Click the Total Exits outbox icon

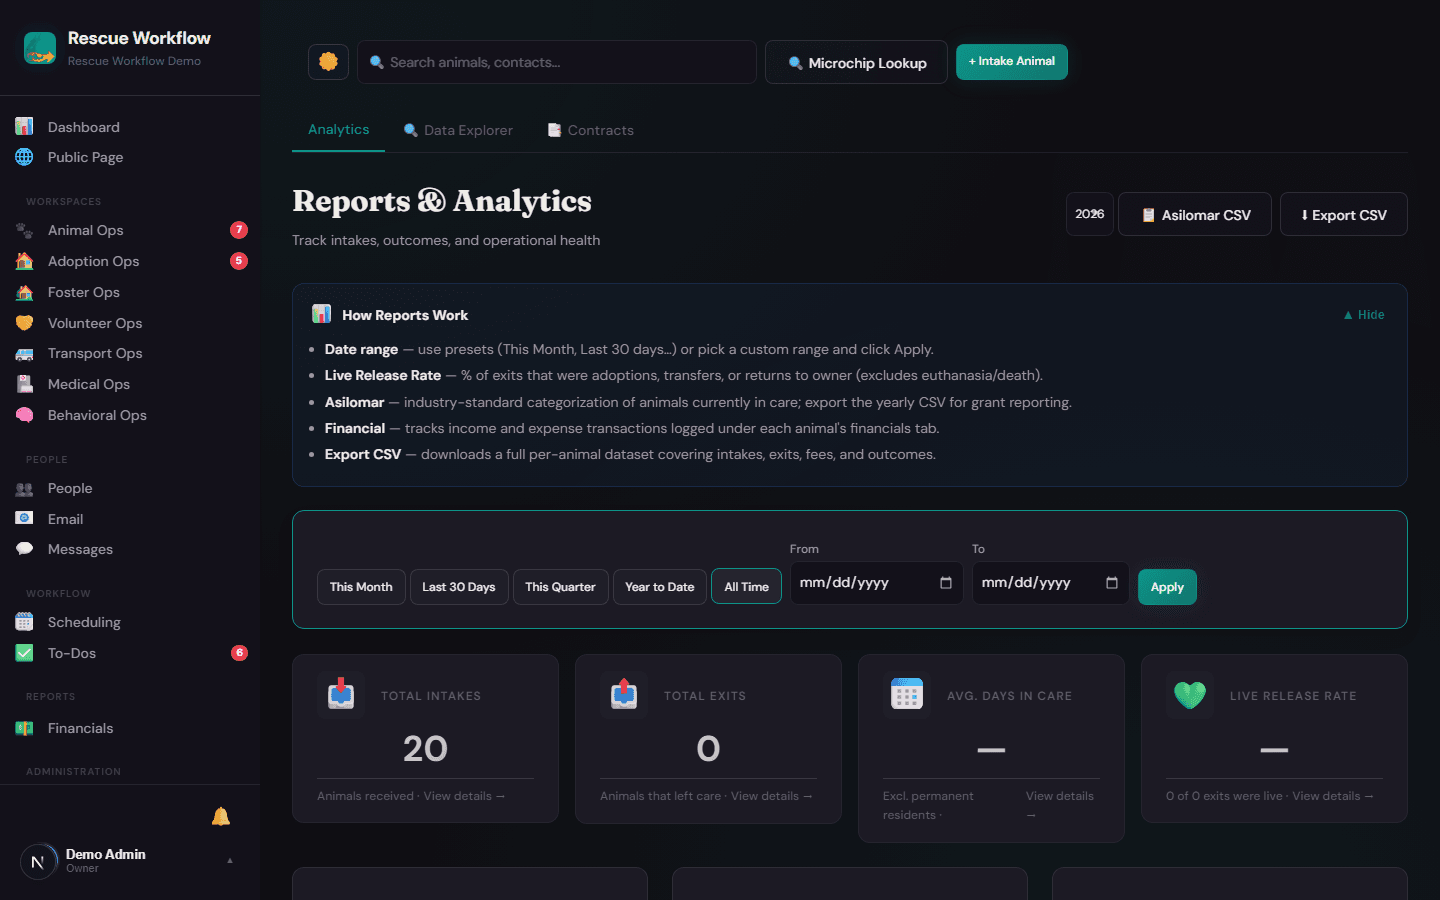pos(624,694)
